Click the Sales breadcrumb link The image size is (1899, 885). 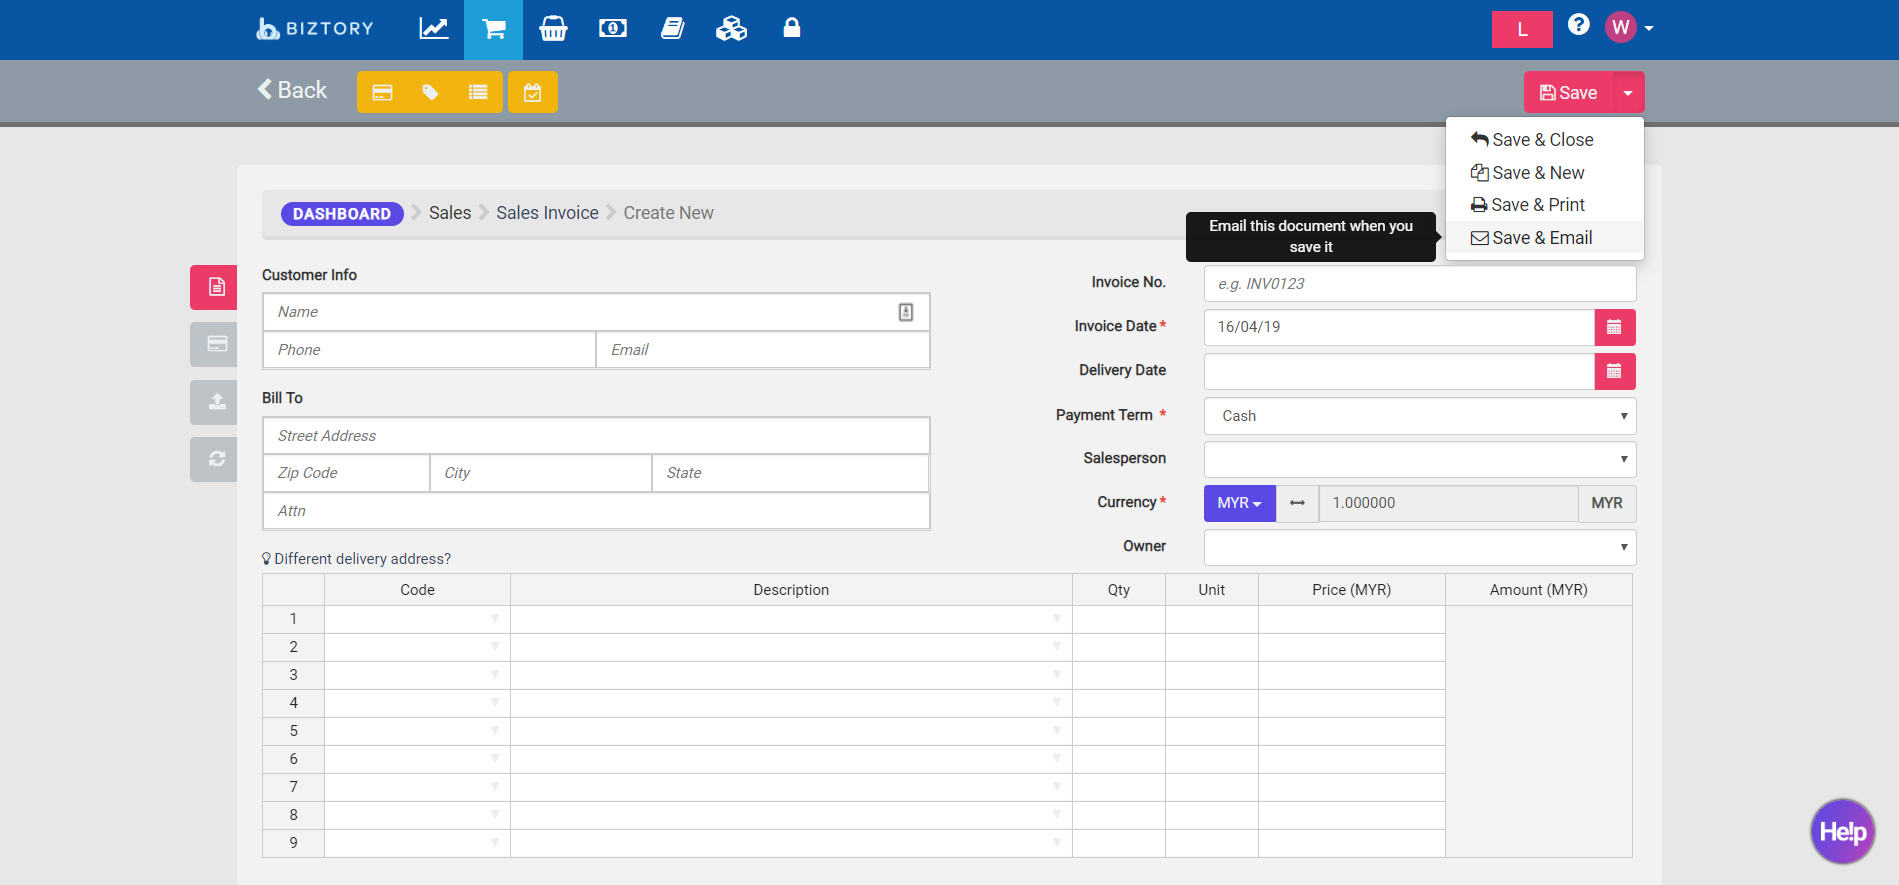coord(450,213)
